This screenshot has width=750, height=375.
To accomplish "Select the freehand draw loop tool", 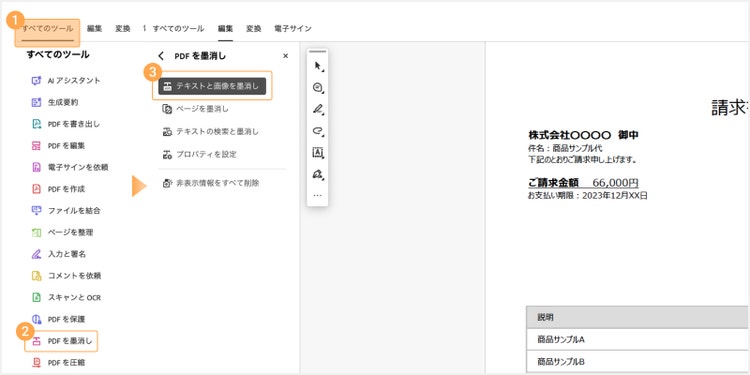I will click(x=318, y=130).
